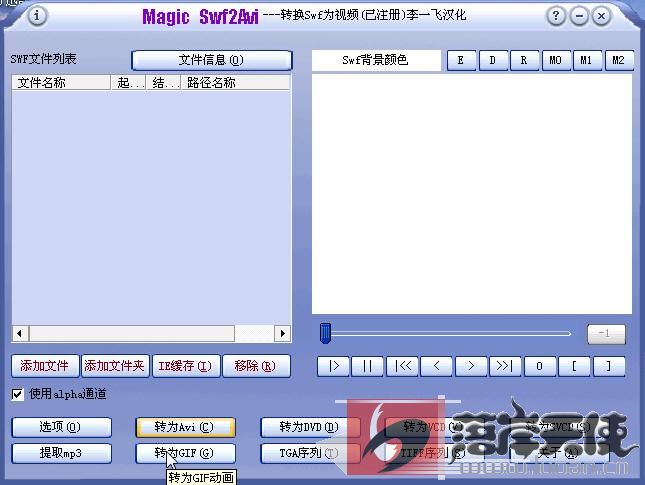Click the E preview button
This screenshot has height=485, width=645.
click(x=461, y=60)
